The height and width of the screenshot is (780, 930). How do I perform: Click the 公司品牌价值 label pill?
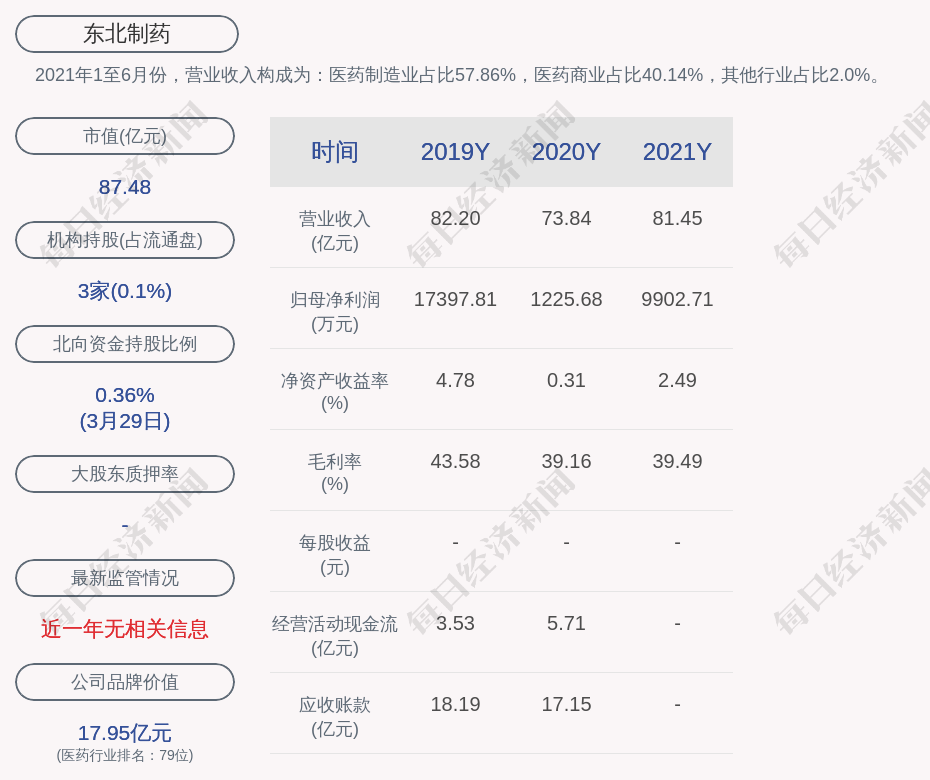pos(125,682)
